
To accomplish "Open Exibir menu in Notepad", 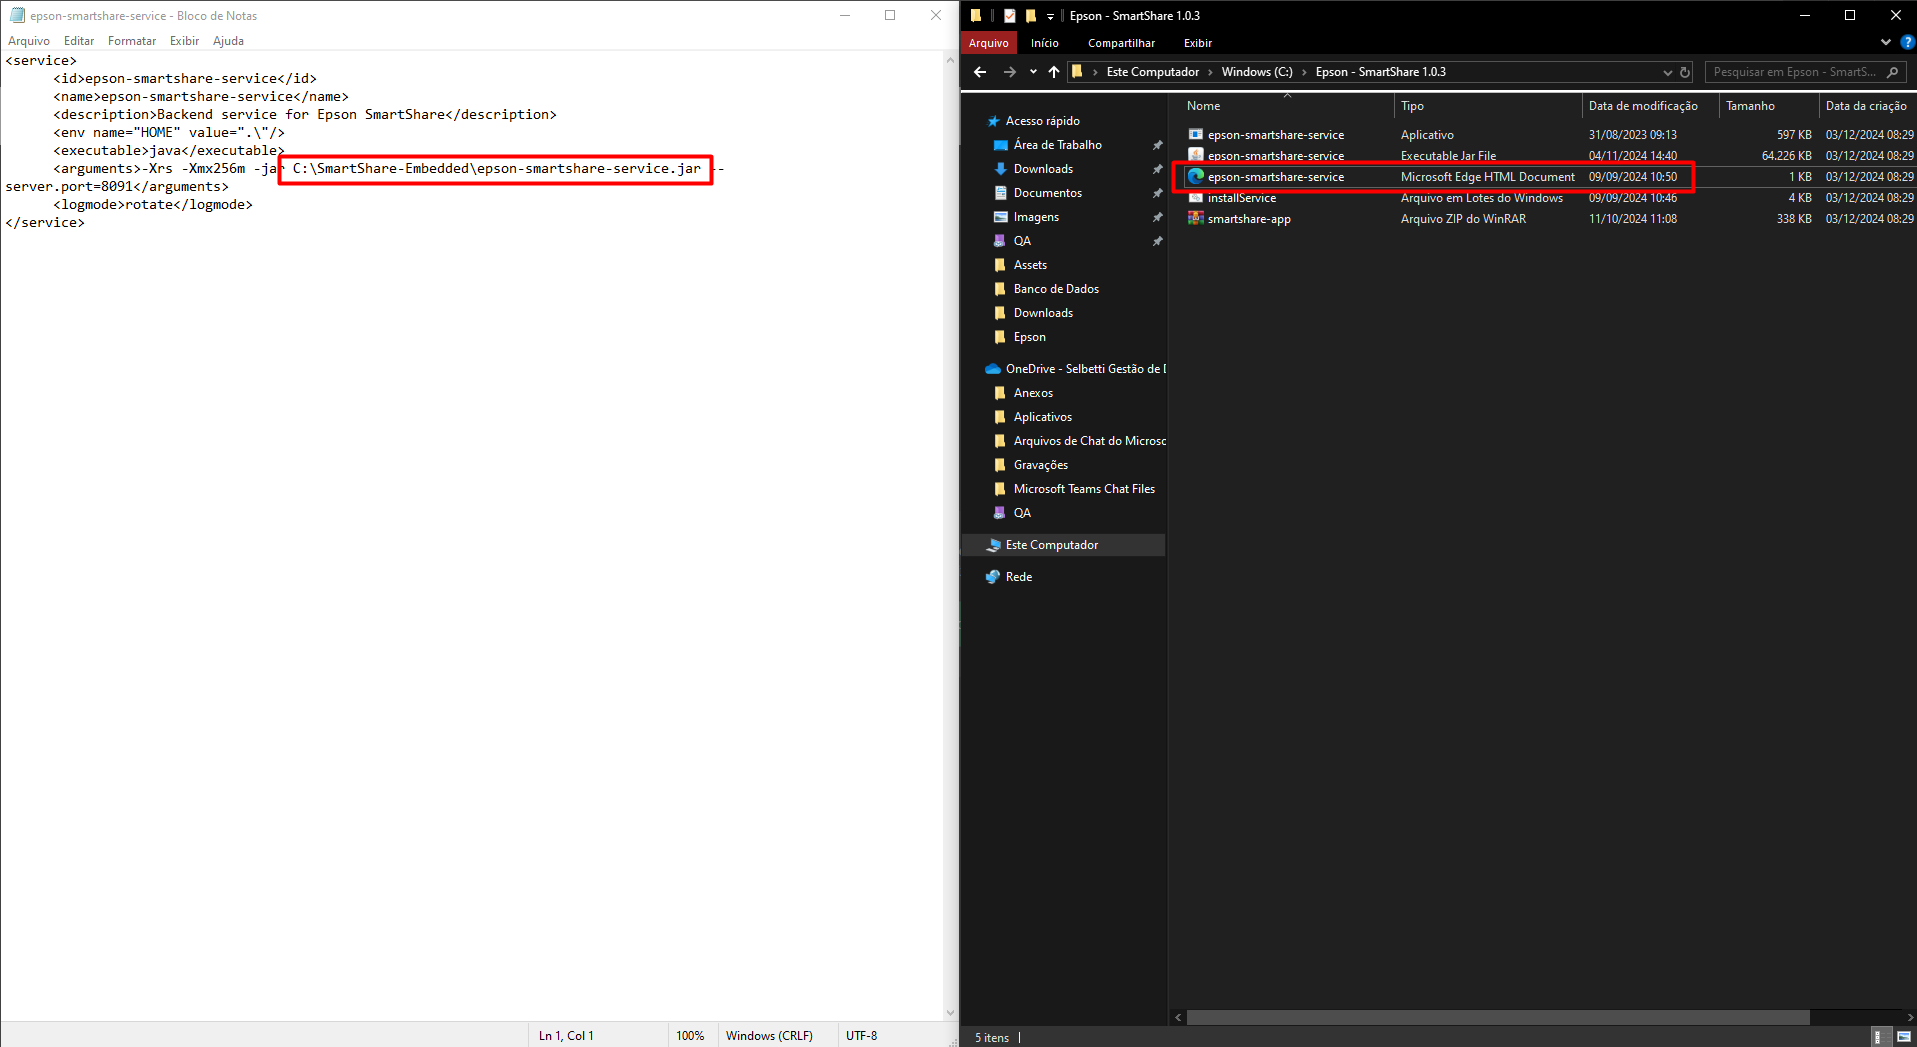I will pos(184,41).
